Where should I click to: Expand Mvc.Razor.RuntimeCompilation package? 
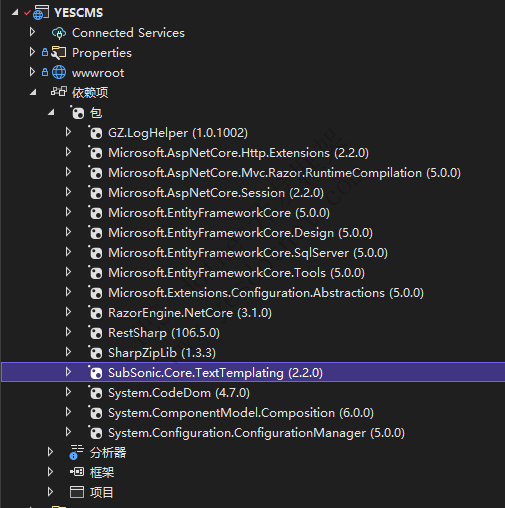point(68,172)
